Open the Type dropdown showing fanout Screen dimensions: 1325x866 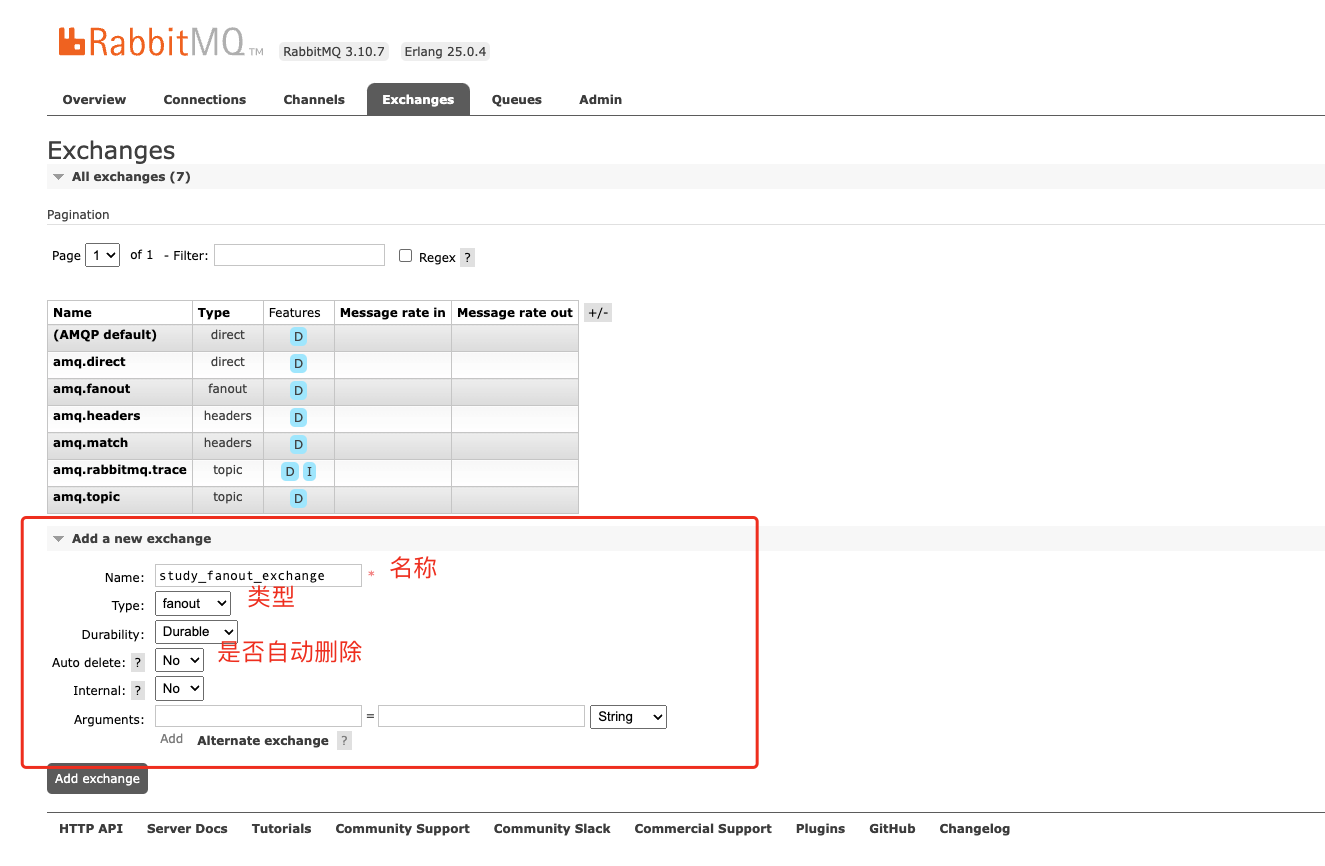(193, 604)
